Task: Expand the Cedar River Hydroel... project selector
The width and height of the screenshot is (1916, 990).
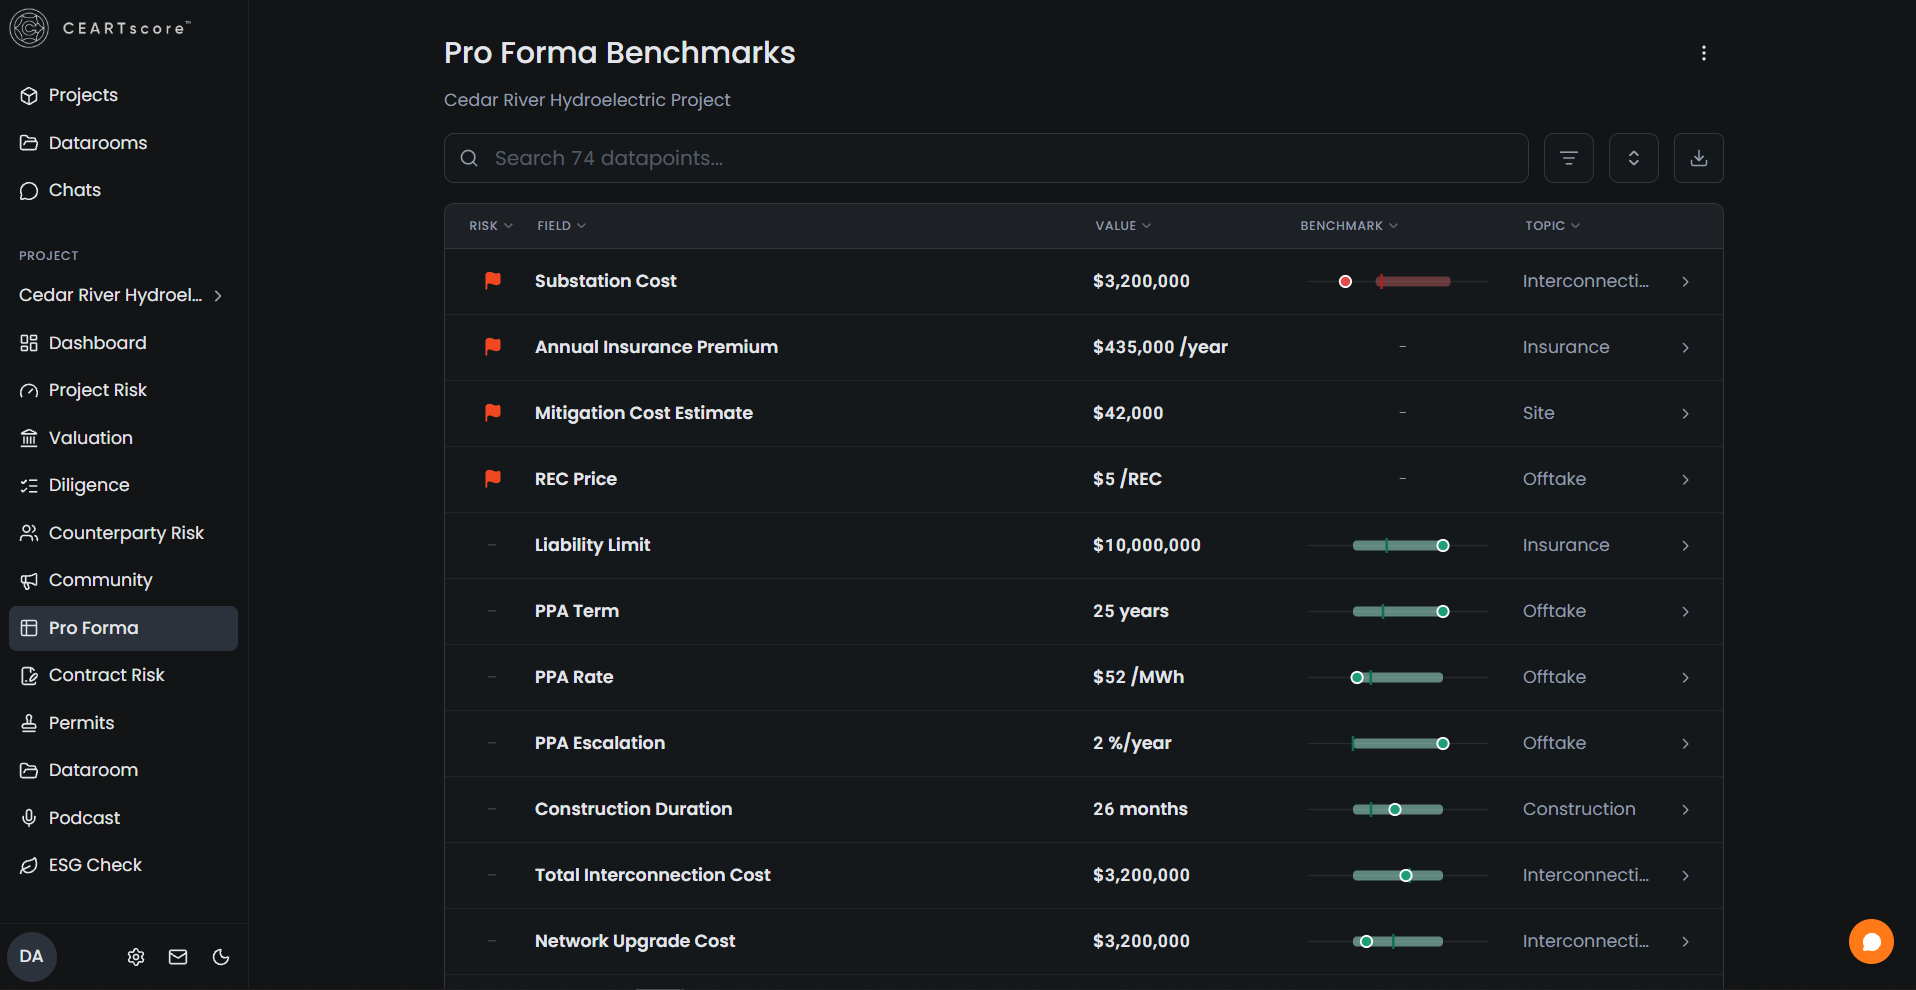Action: click(120, 295)
